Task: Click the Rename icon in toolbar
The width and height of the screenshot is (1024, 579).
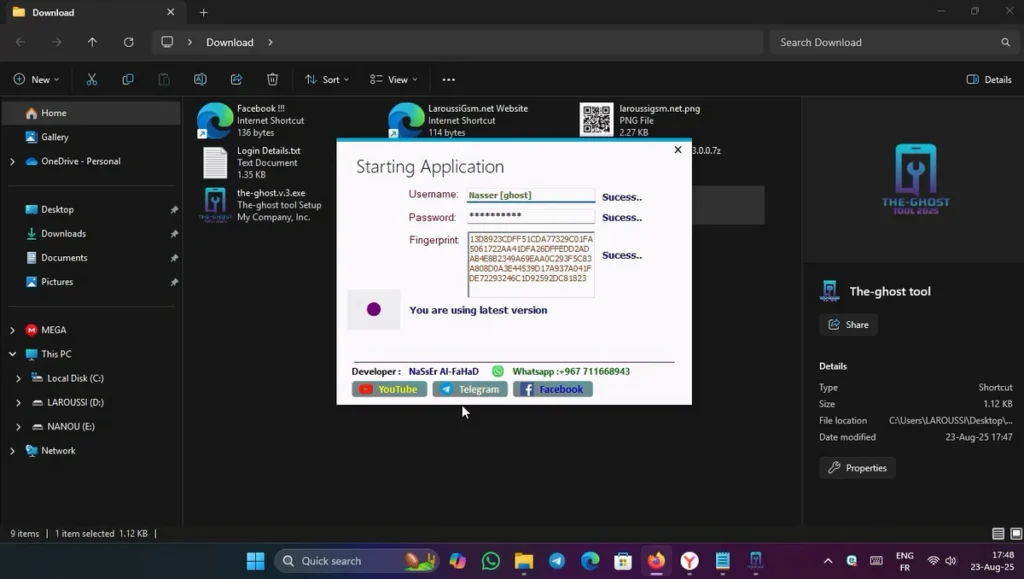Action: click(200, 79)
